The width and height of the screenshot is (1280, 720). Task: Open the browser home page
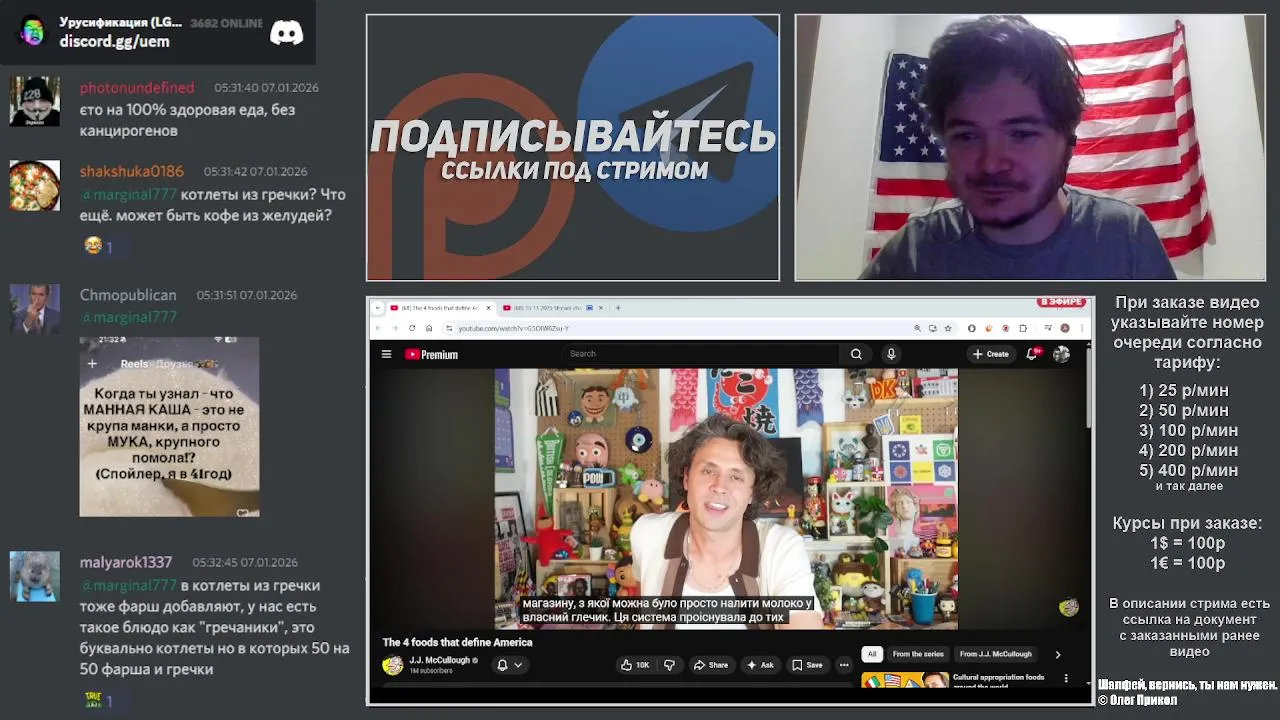coord(429,328)
